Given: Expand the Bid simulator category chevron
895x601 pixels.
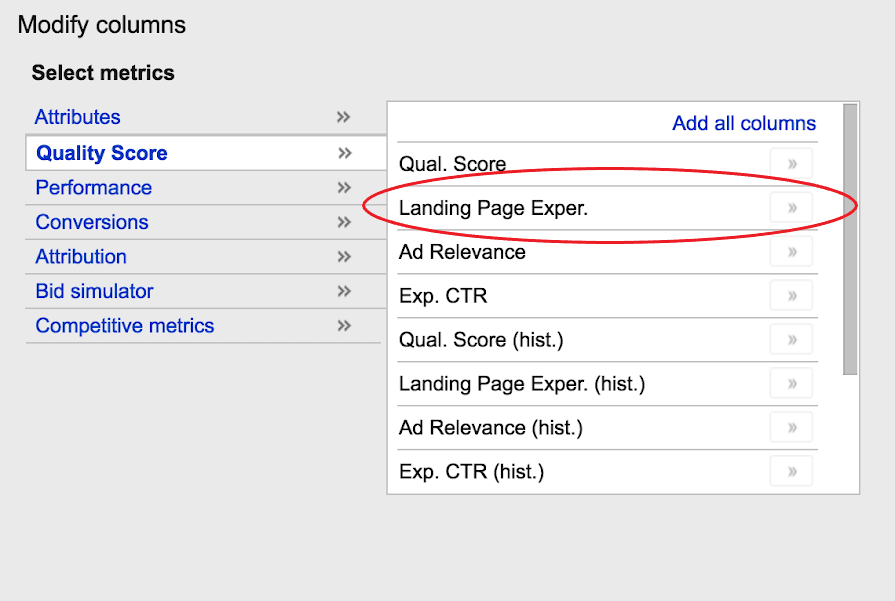Looking at the screenshot, I should click(x=343, y=291).
